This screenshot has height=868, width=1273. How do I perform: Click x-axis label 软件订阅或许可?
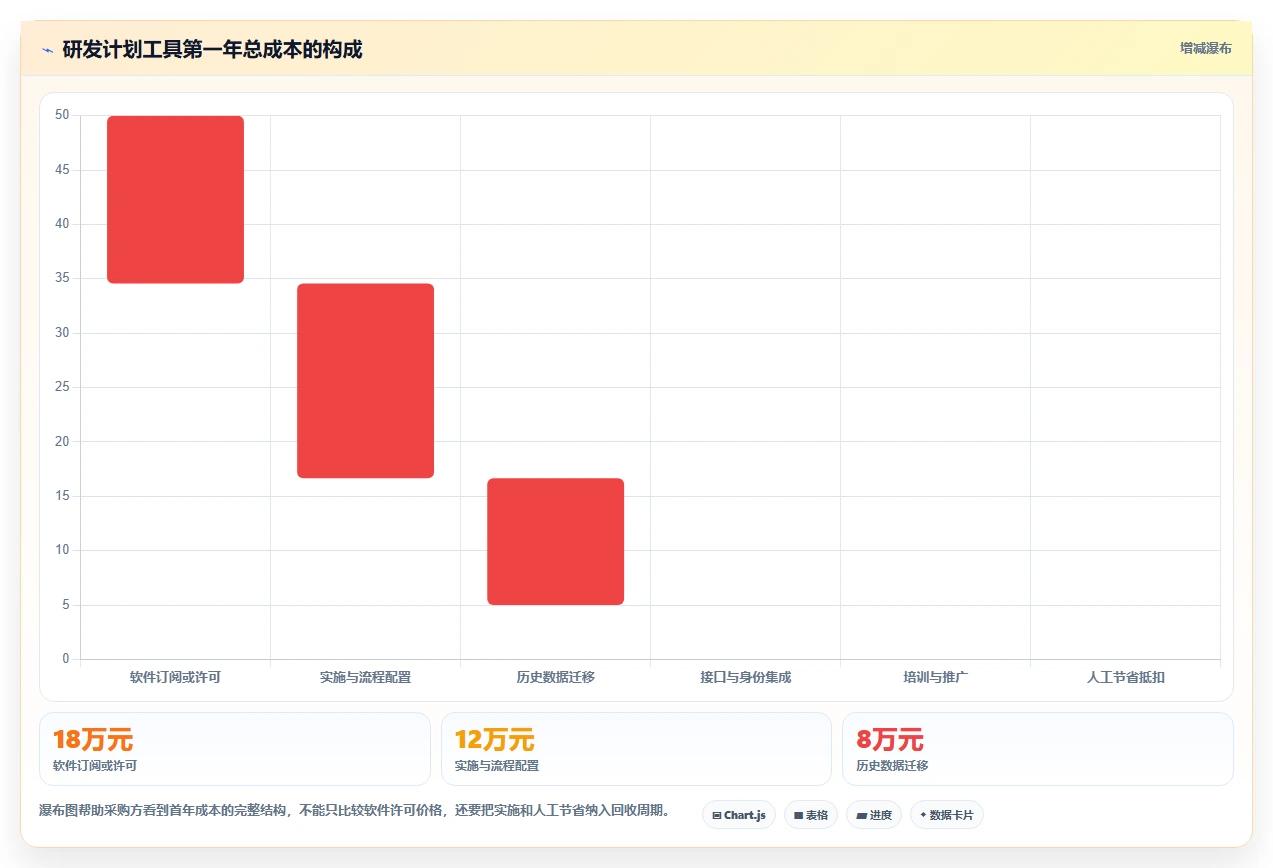pos(175,677)
